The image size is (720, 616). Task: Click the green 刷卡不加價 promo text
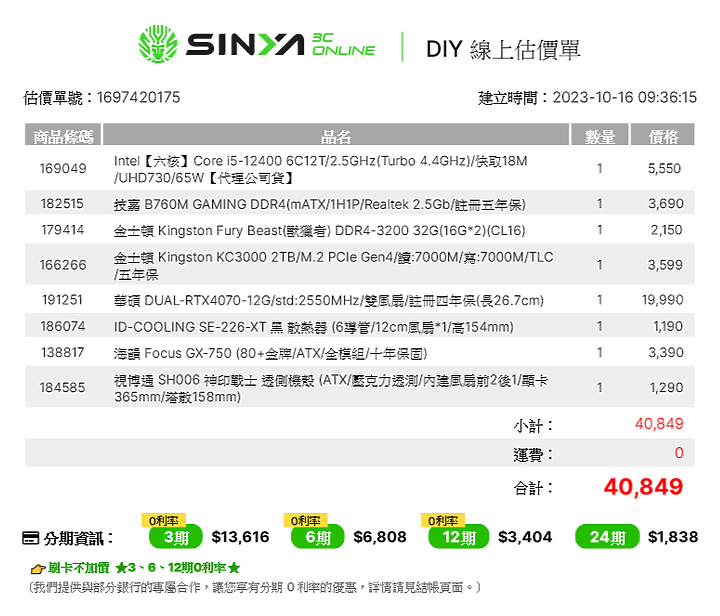pos(144,568)
